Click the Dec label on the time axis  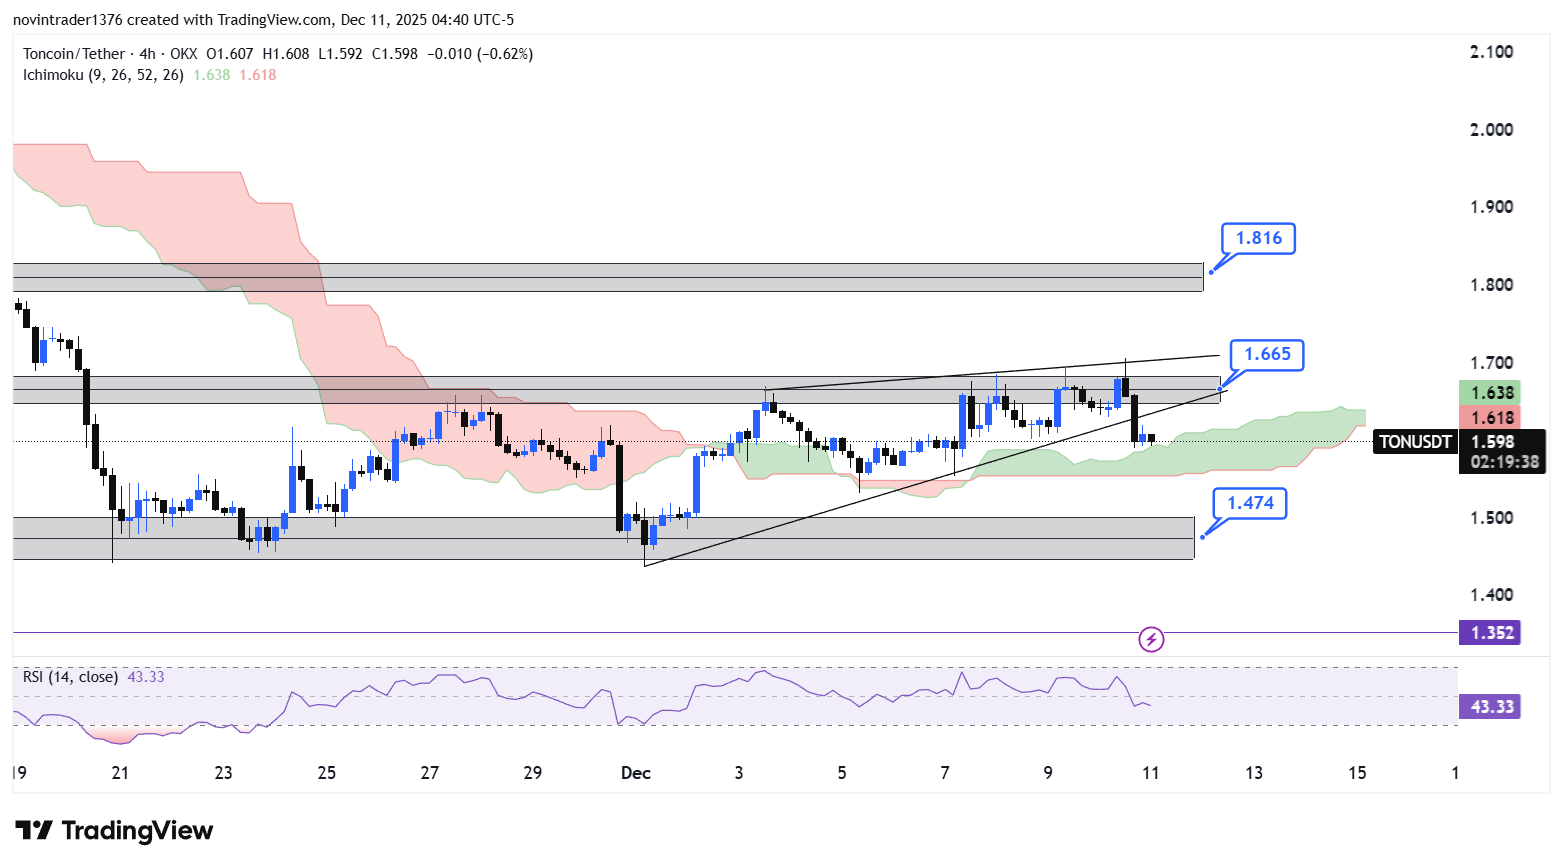(635, 773)
